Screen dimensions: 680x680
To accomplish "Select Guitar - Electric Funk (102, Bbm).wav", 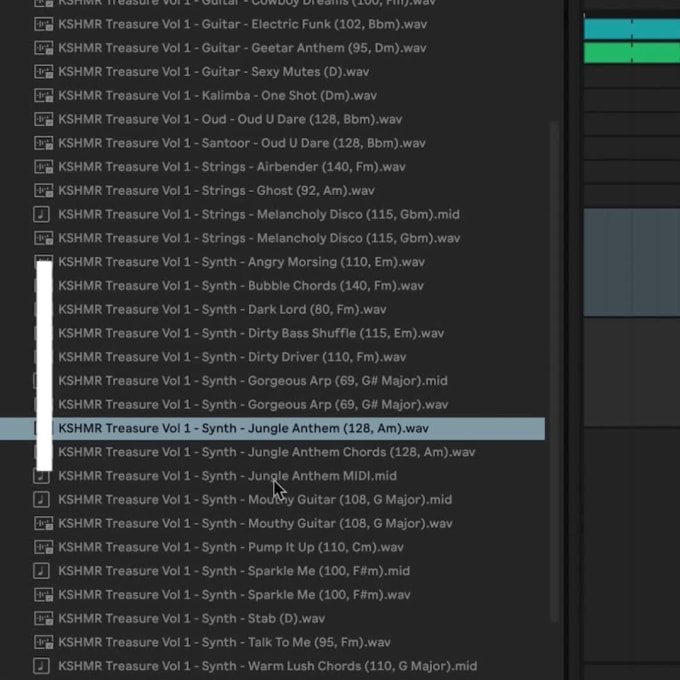I will pyautogui.click(x=243, y=24).
